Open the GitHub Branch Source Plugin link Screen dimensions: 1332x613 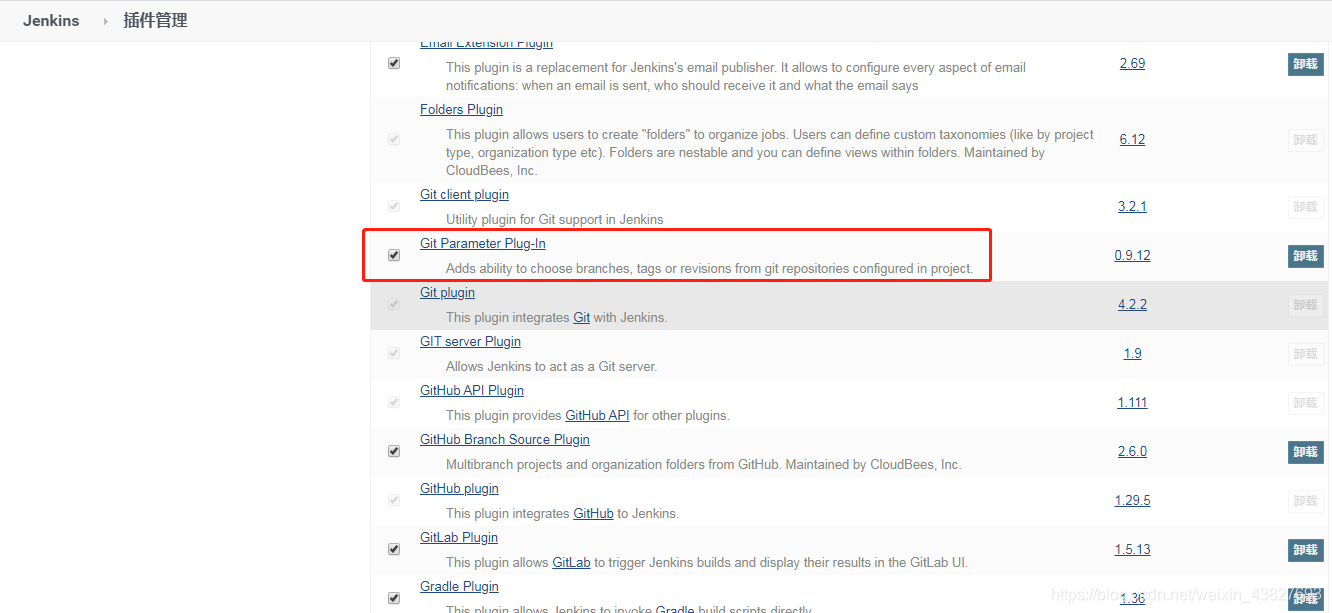coord(505,440)
